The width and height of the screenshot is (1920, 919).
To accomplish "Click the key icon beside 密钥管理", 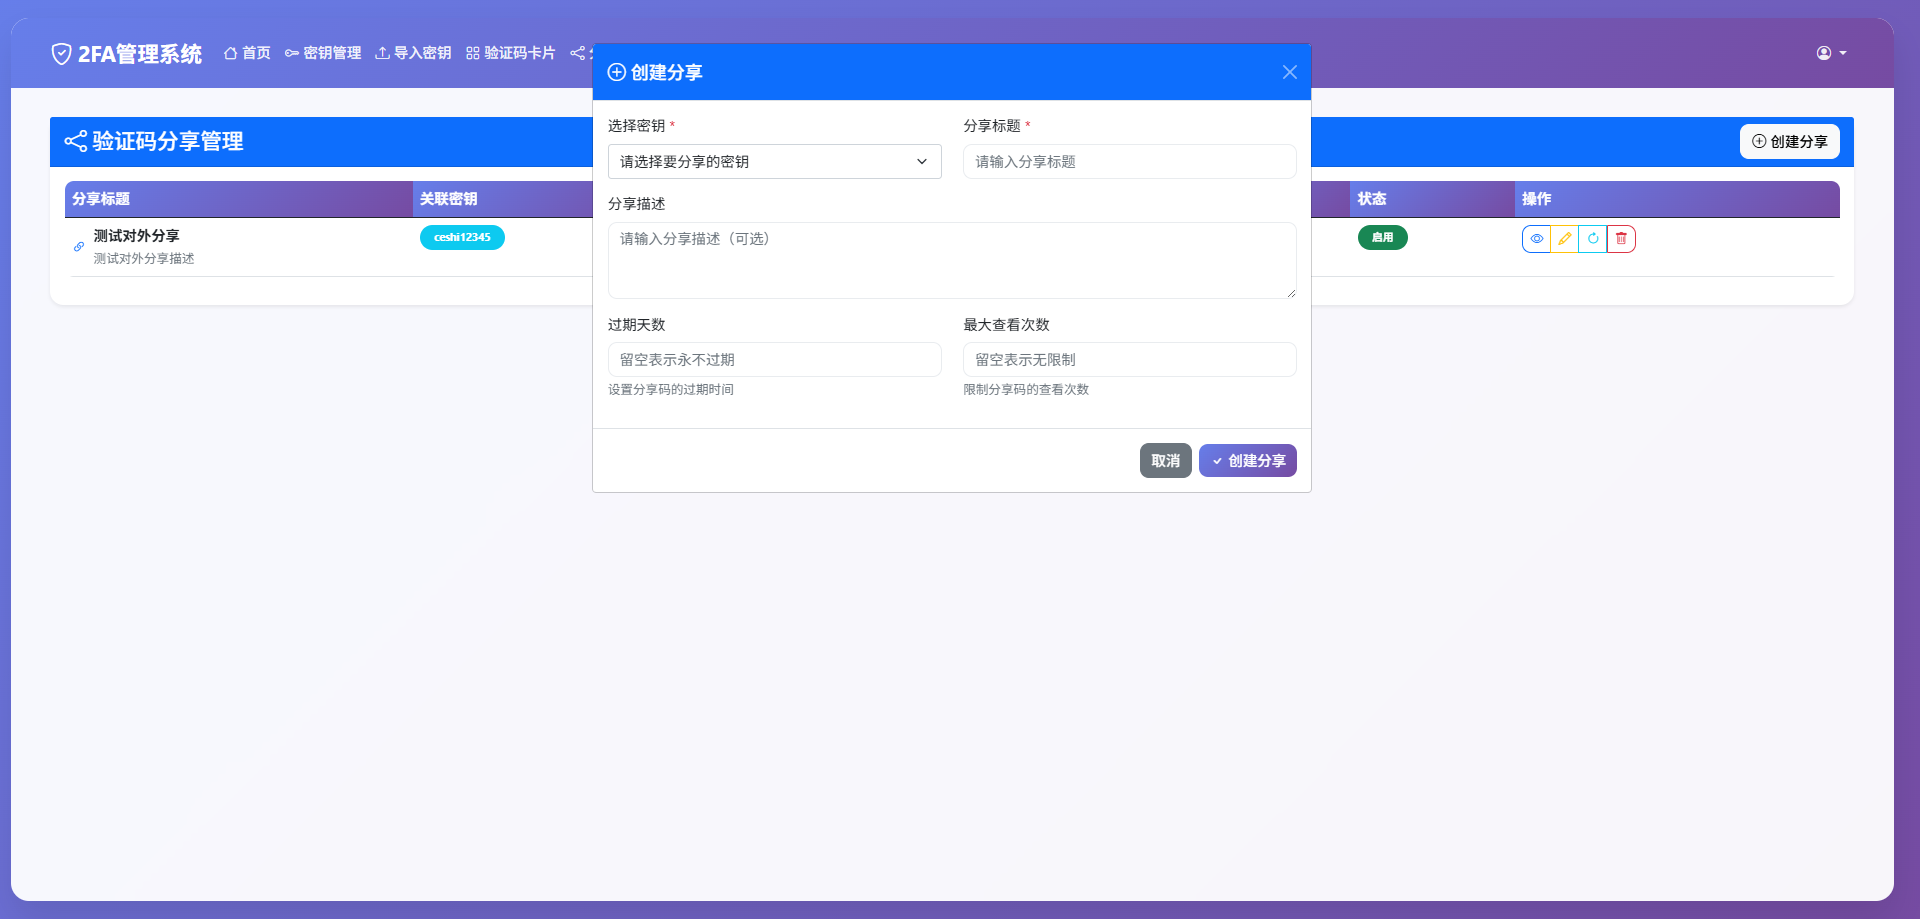I will coord(291,53).
